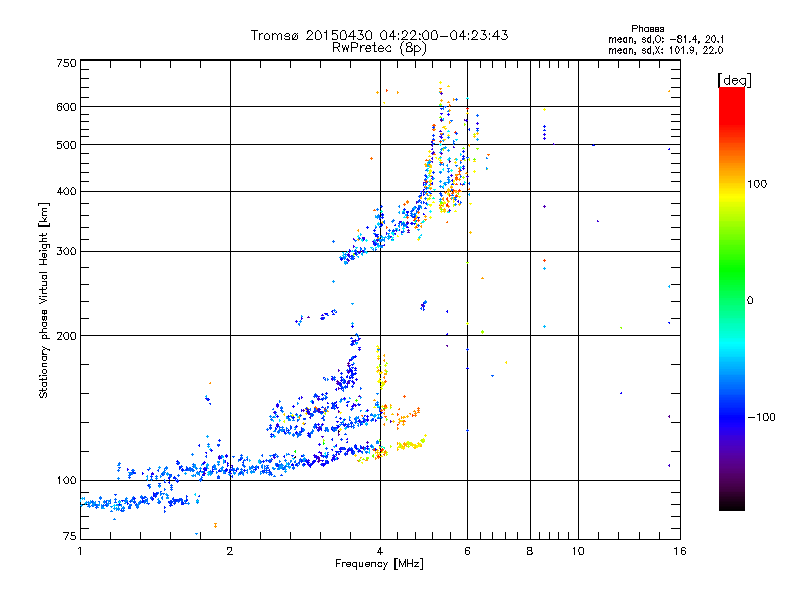This screenshot has height=600, width=800.
Task: Click the x-axis tick label "8"
Action: coord(530,551)
